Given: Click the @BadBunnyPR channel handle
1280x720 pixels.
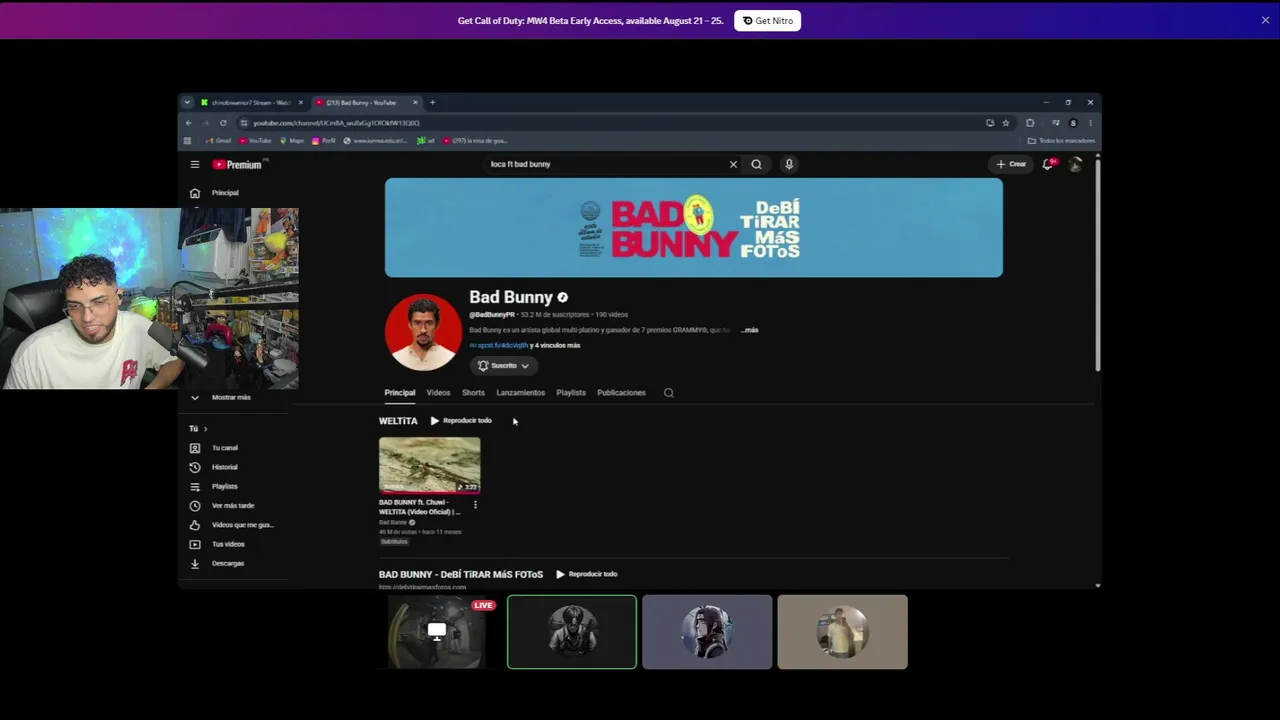Looking at the screenshot, I should 492,315.
